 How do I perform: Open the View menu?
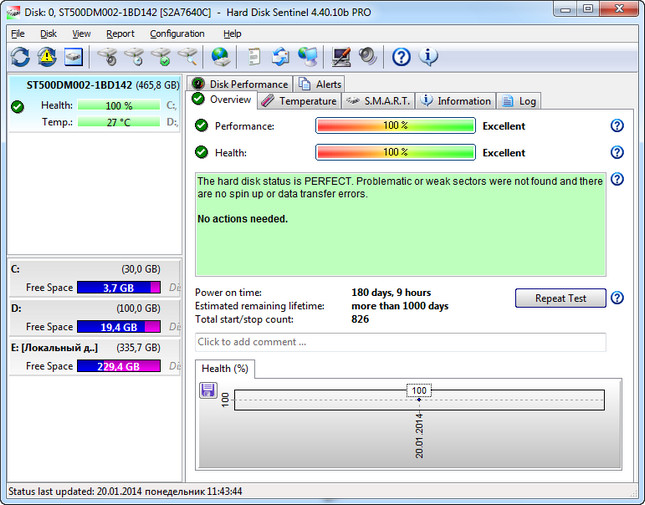tap(81, 34)
